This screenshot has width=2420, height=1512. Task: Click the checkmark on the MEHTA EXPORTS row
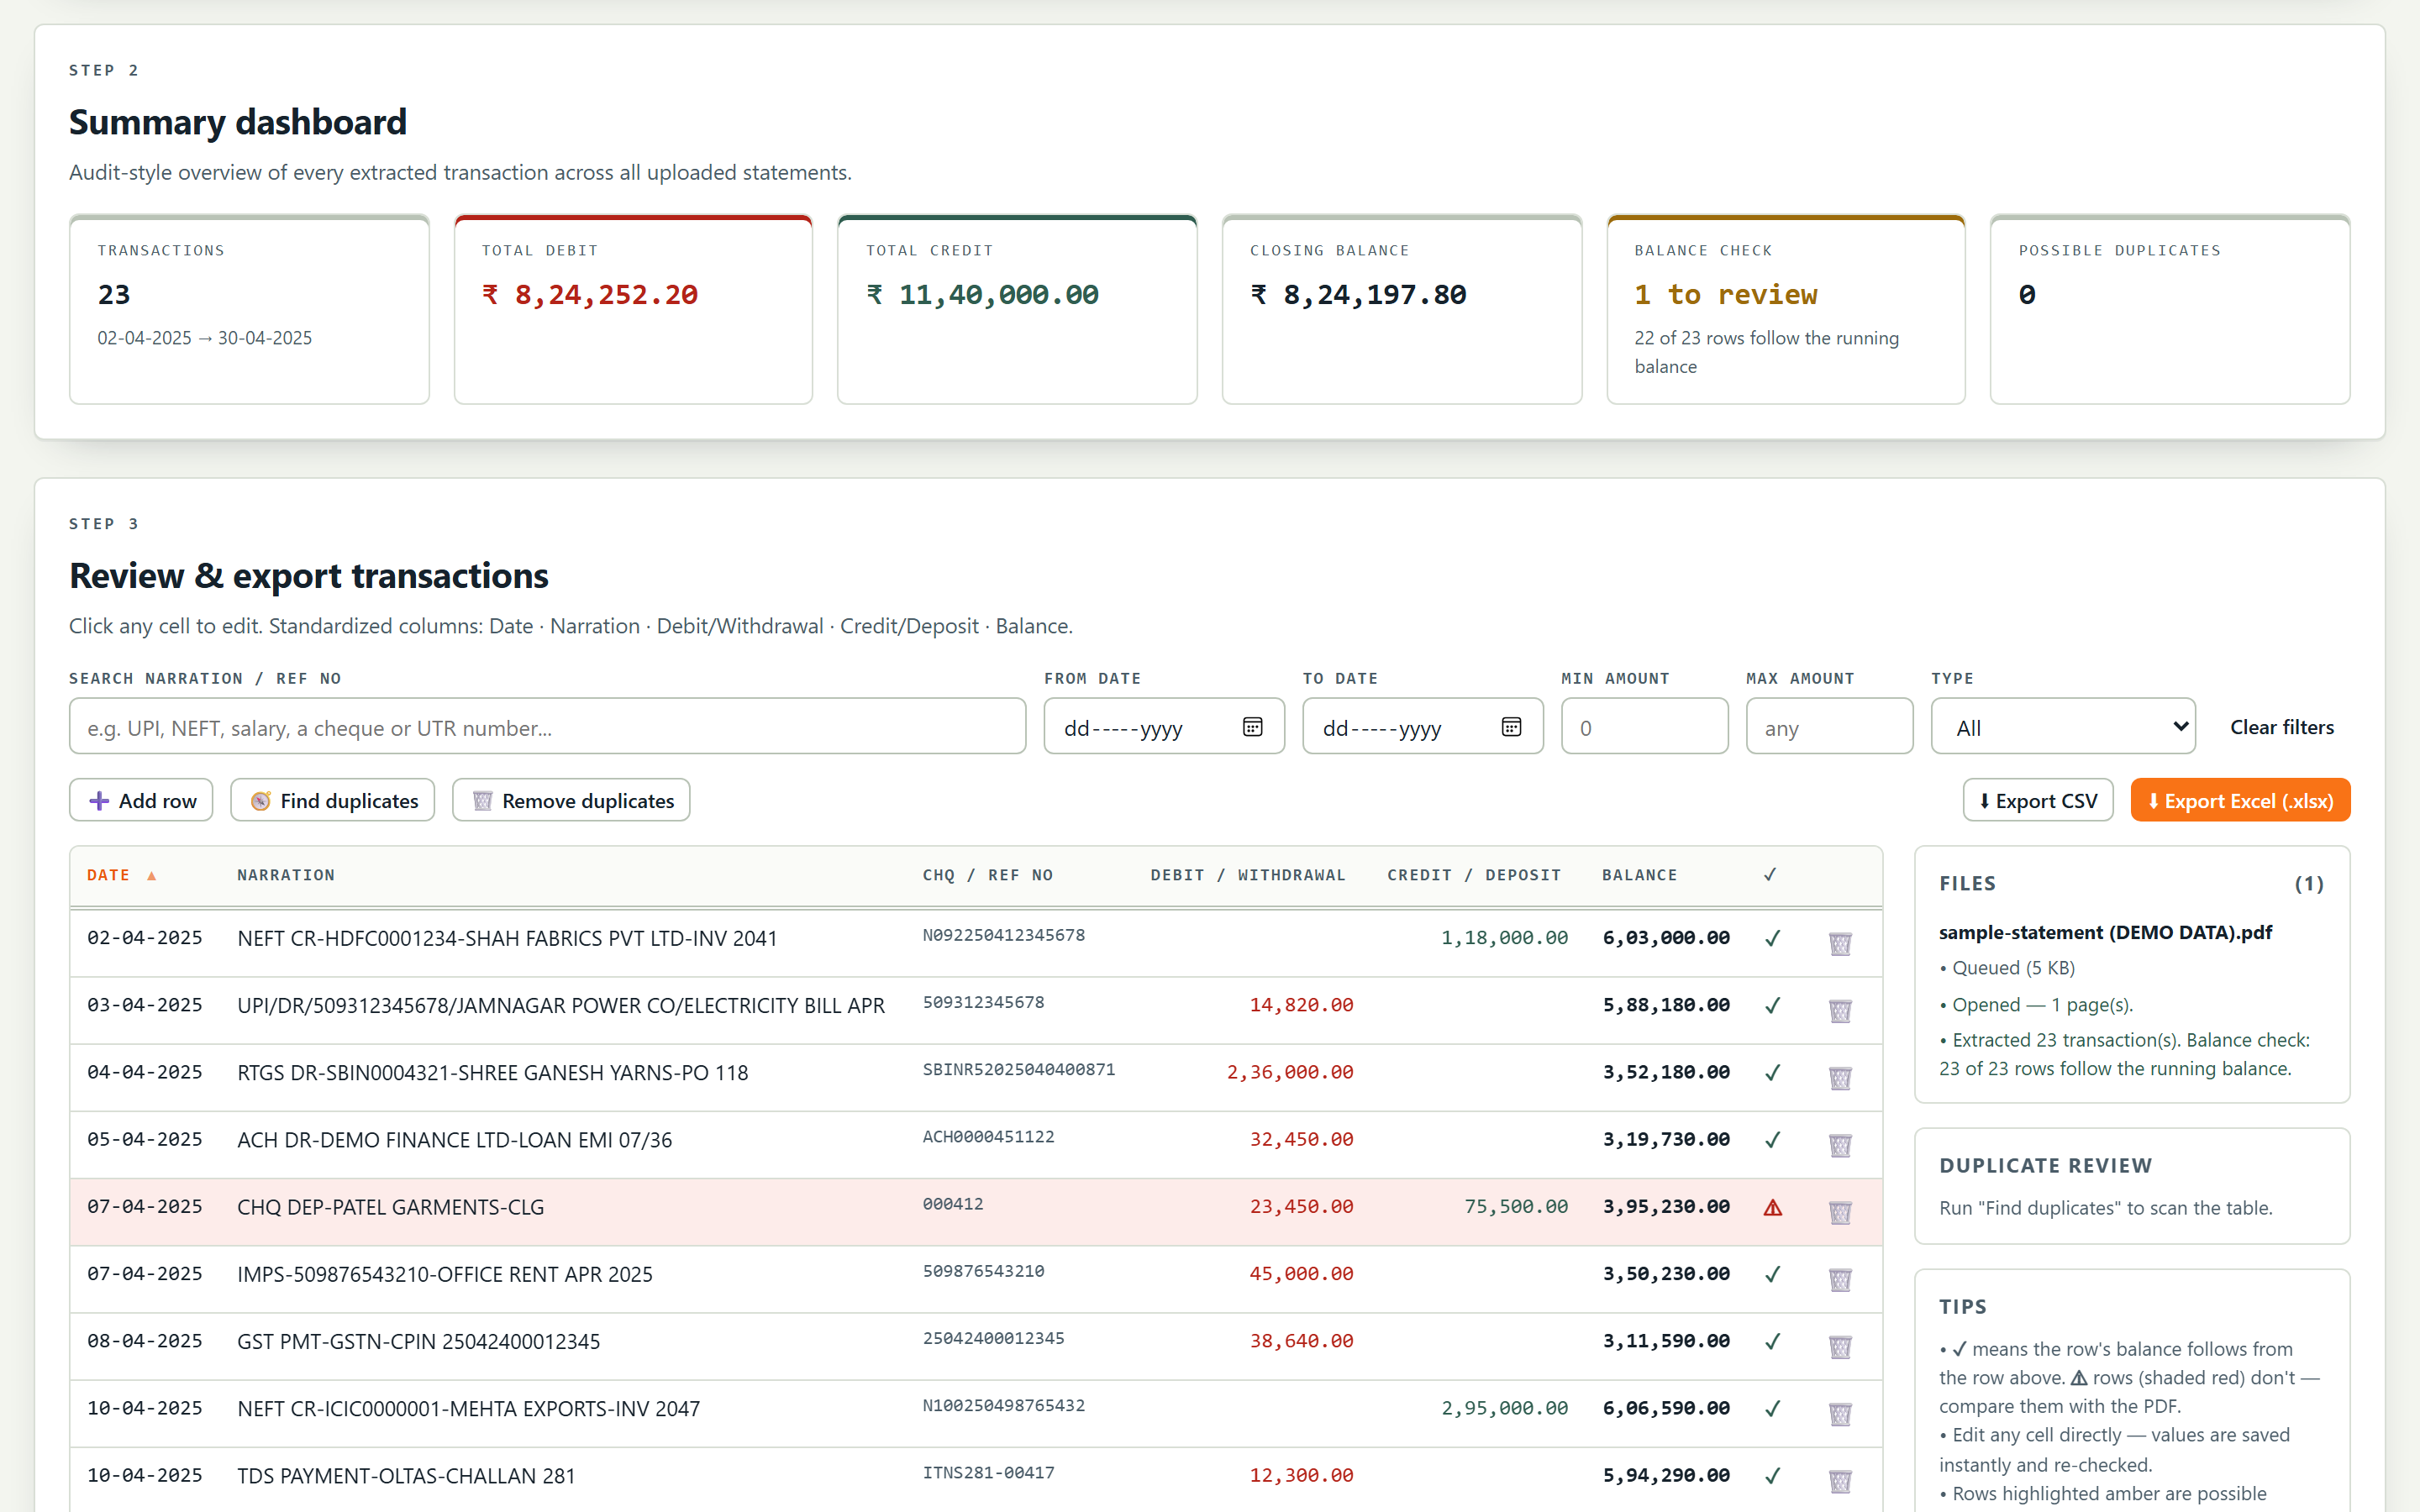click(1772, 1408)
